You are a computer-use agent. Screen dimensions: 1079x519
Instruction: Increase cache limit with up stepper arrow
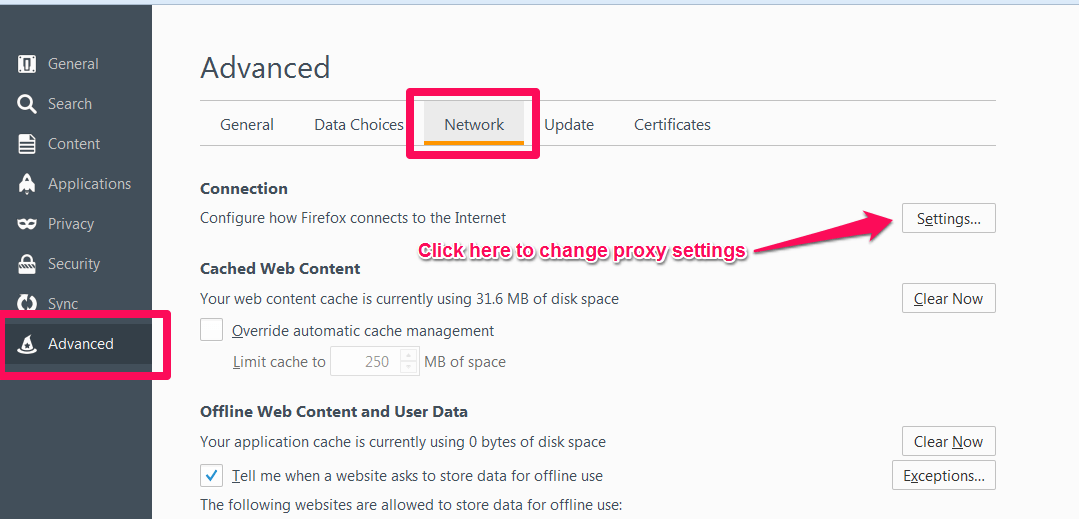[409, 354]
